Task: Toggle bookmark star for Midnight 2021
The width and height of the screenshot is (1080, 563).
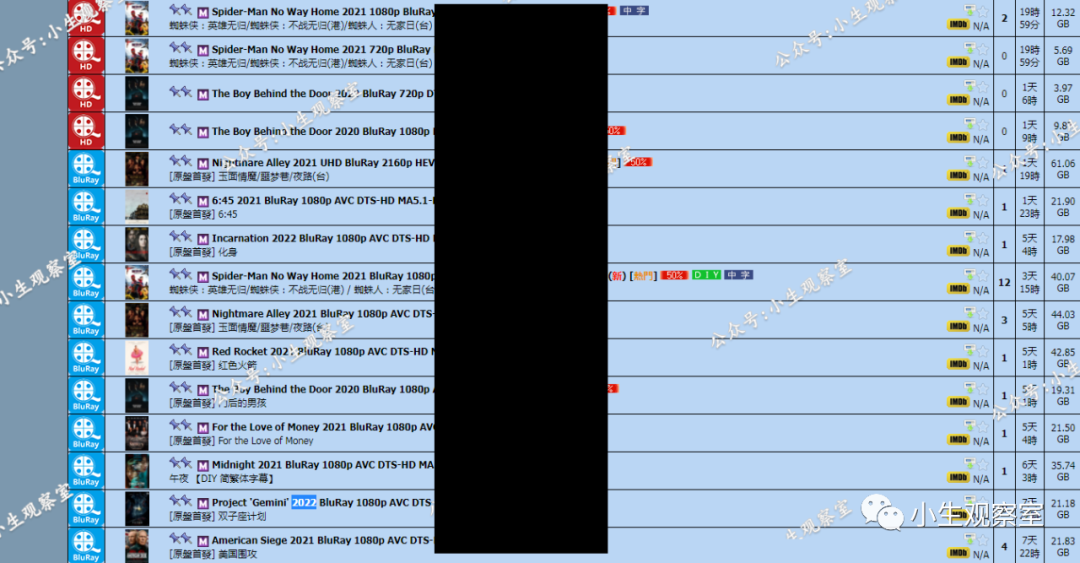Action: [x=983, y=464]
